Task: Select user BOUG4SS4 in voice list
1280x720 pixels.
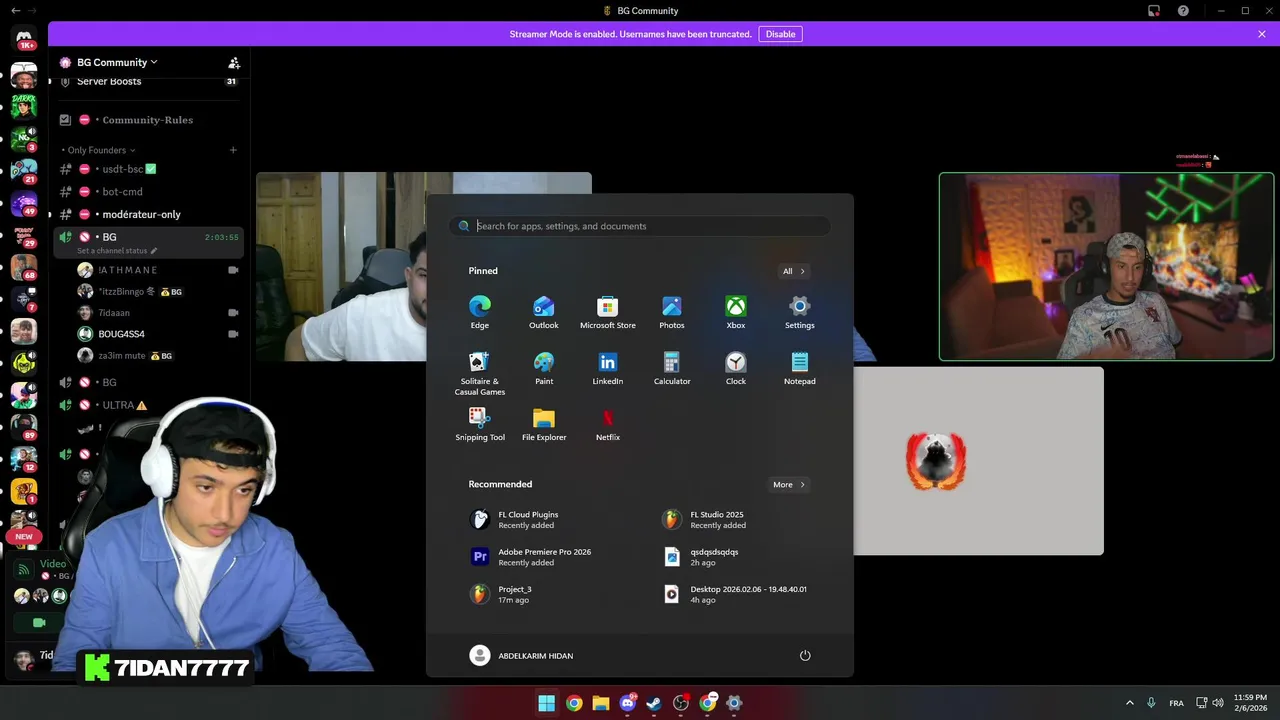Action: pos(158,334)
